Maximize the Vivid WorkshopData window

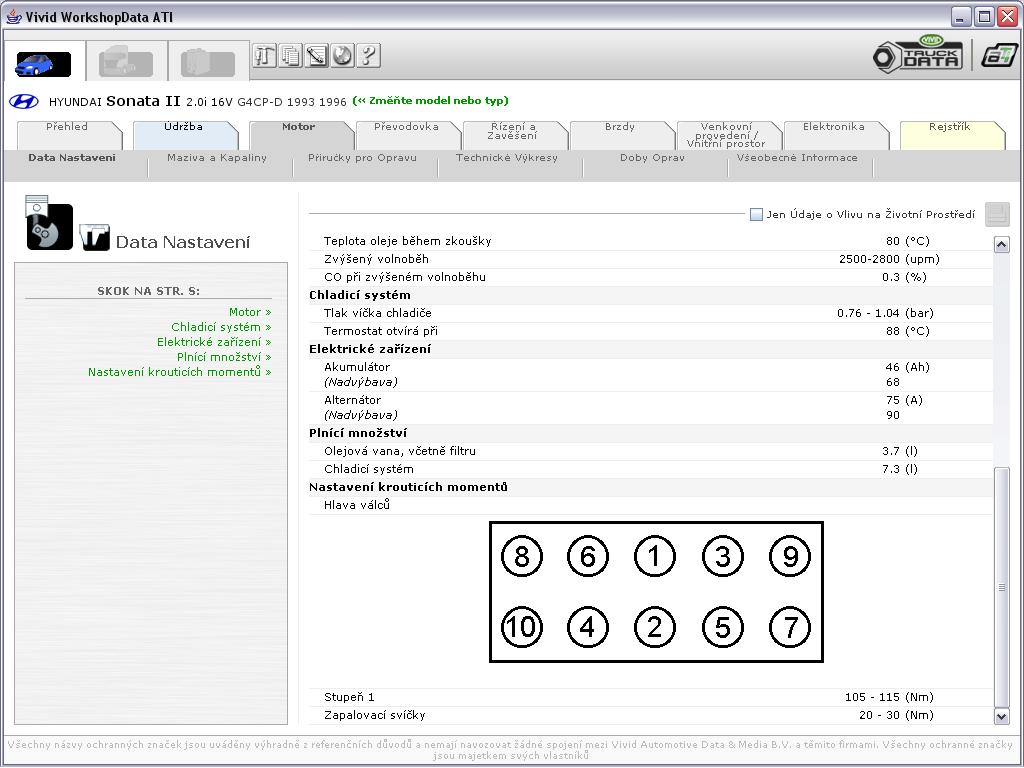tap(984, 17)
